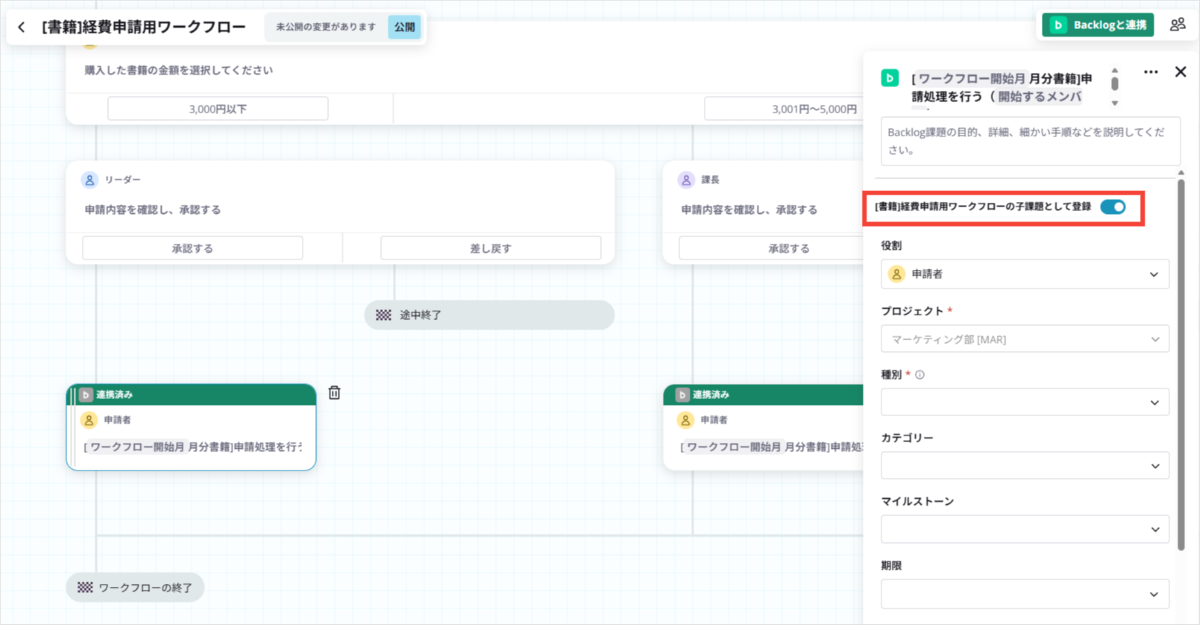Click the 公開 publish button
The width and height of the screenshot is (1200, 625).
point(404,27)
